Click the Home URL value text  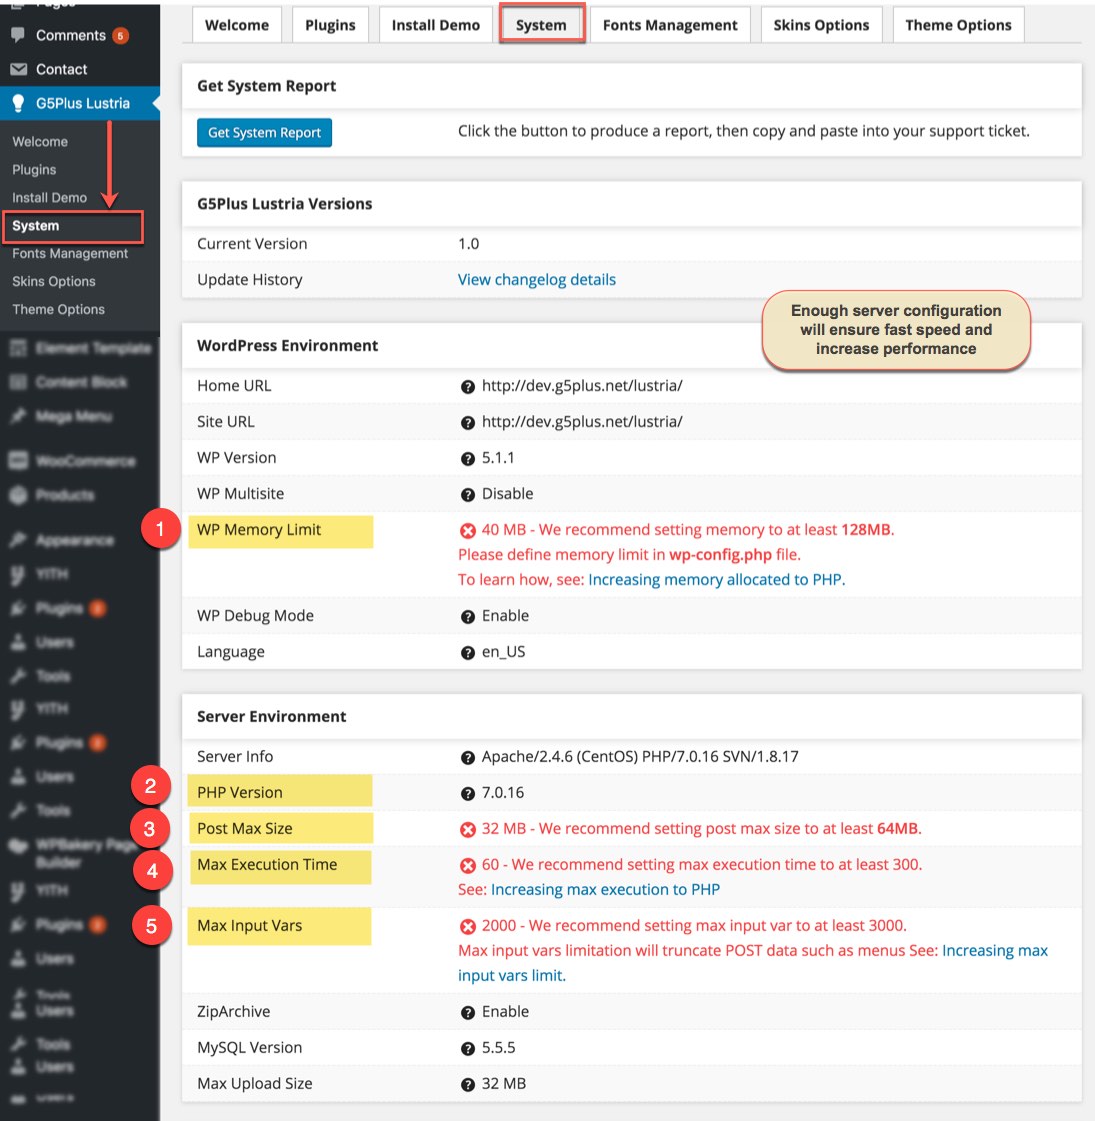[x=582, y=385]
